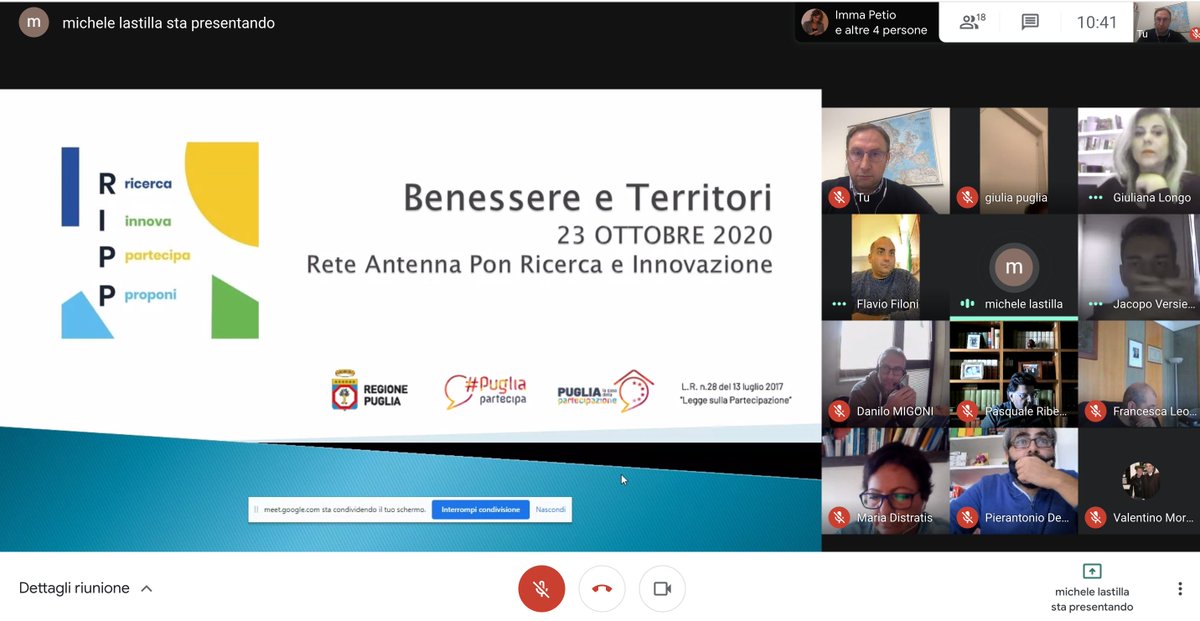Click the muted mic badge on the 'Tu' tile
The image size is (1200, 621).
pyautogui.click(x=838, y=197)
